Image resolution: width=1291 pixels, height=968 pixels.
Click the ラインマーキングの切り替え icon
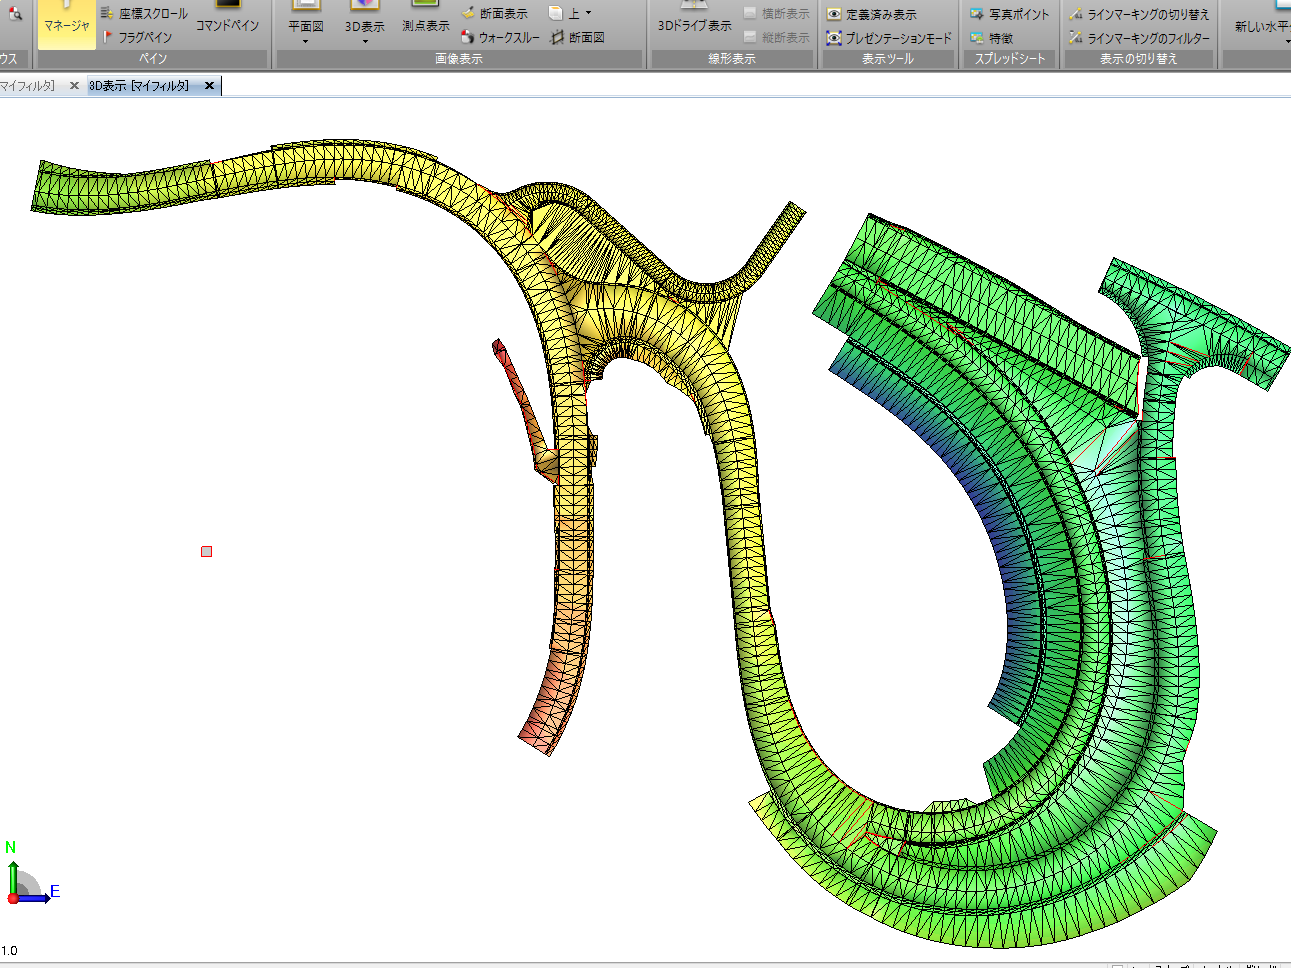[x=1075, y=14]
